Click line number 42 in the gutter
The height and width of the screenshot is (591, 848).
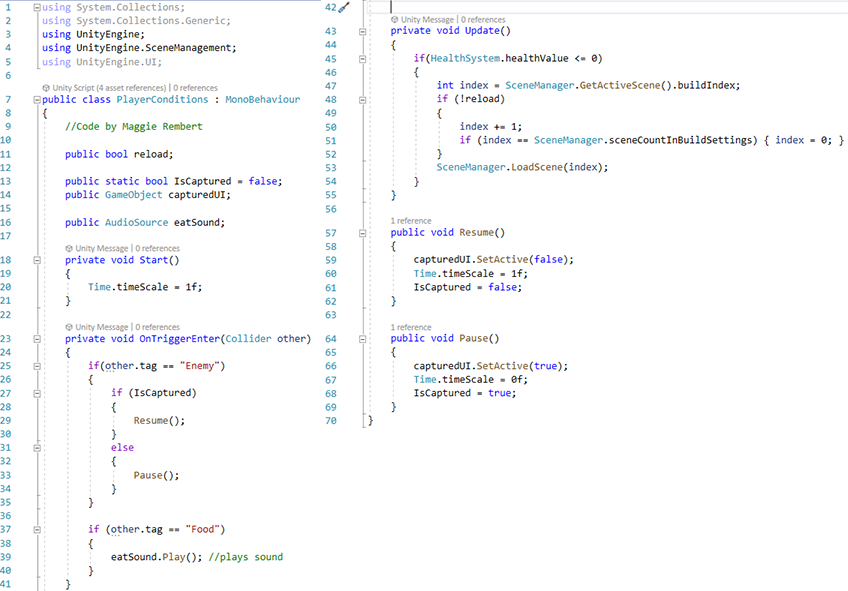pos(330,8)
